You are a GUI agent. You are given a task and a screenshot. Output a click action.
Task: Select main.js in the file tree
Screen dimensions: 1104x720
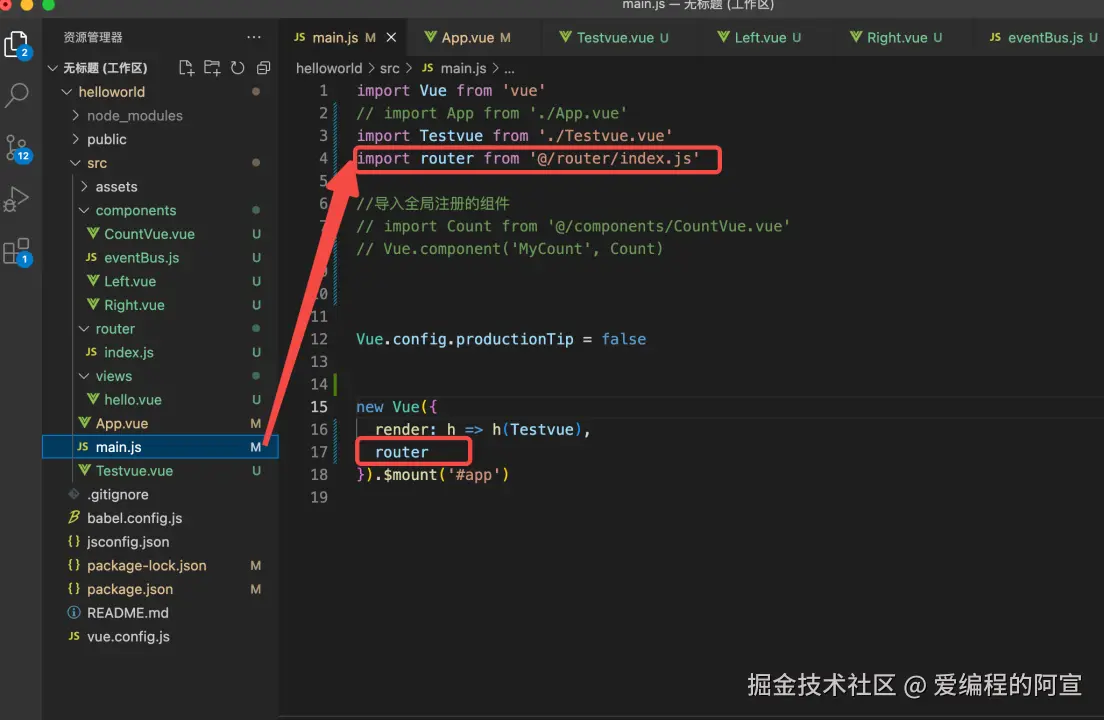tap(161, 447)
